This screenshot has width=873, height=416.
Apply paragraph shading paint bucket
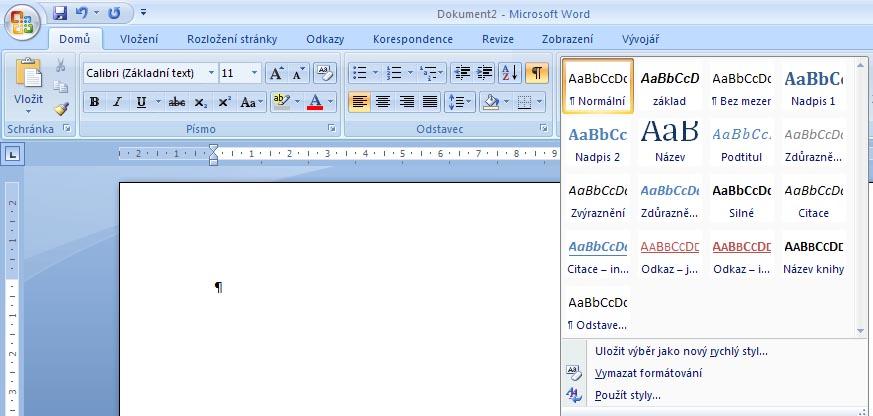point(491,102)
